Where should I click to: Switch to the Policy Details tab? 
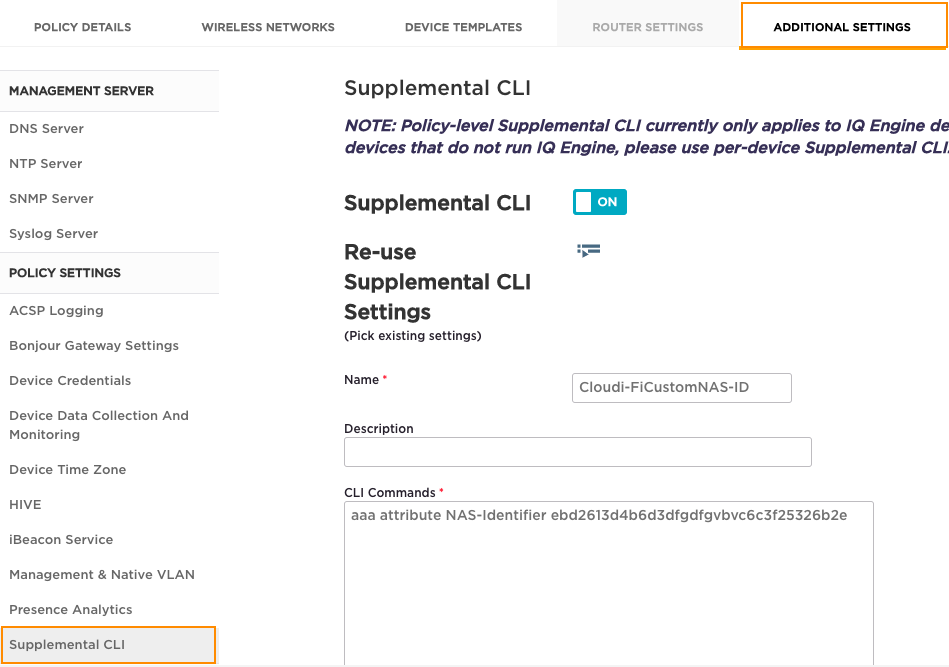point(82,27)
